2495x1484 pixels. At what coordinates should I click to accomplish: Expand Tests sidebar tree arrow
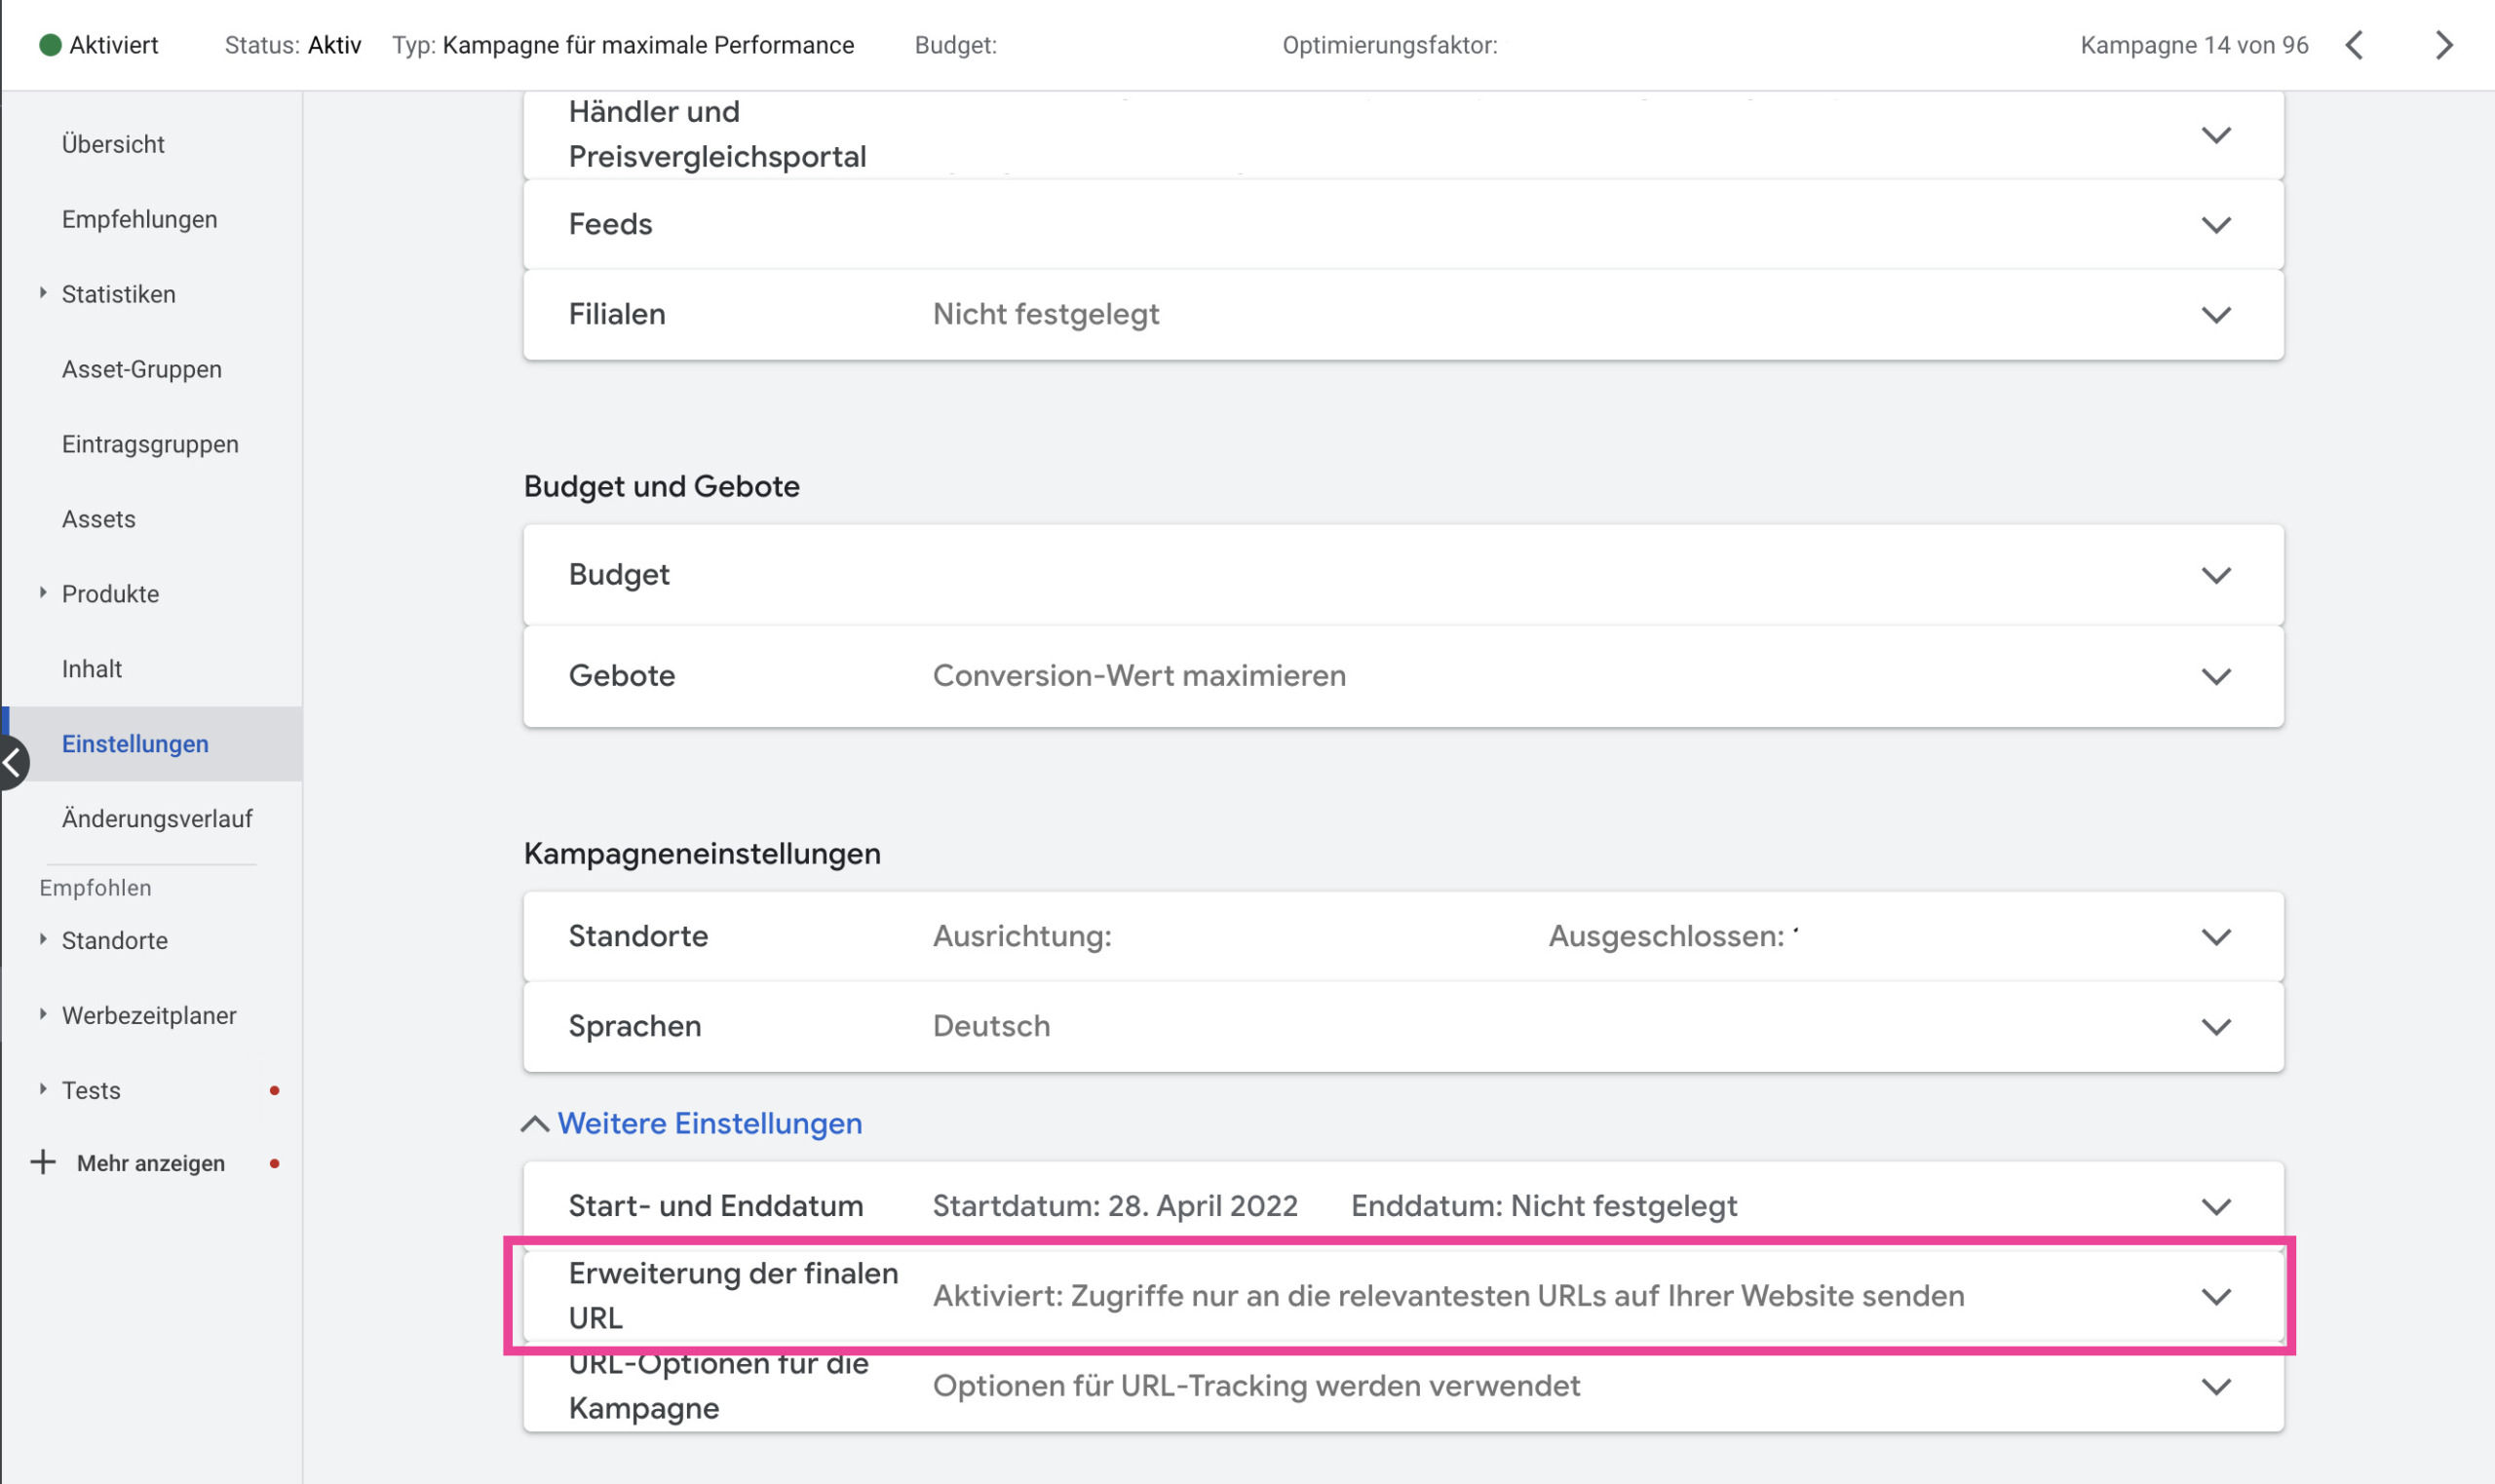click(43, 1089)
